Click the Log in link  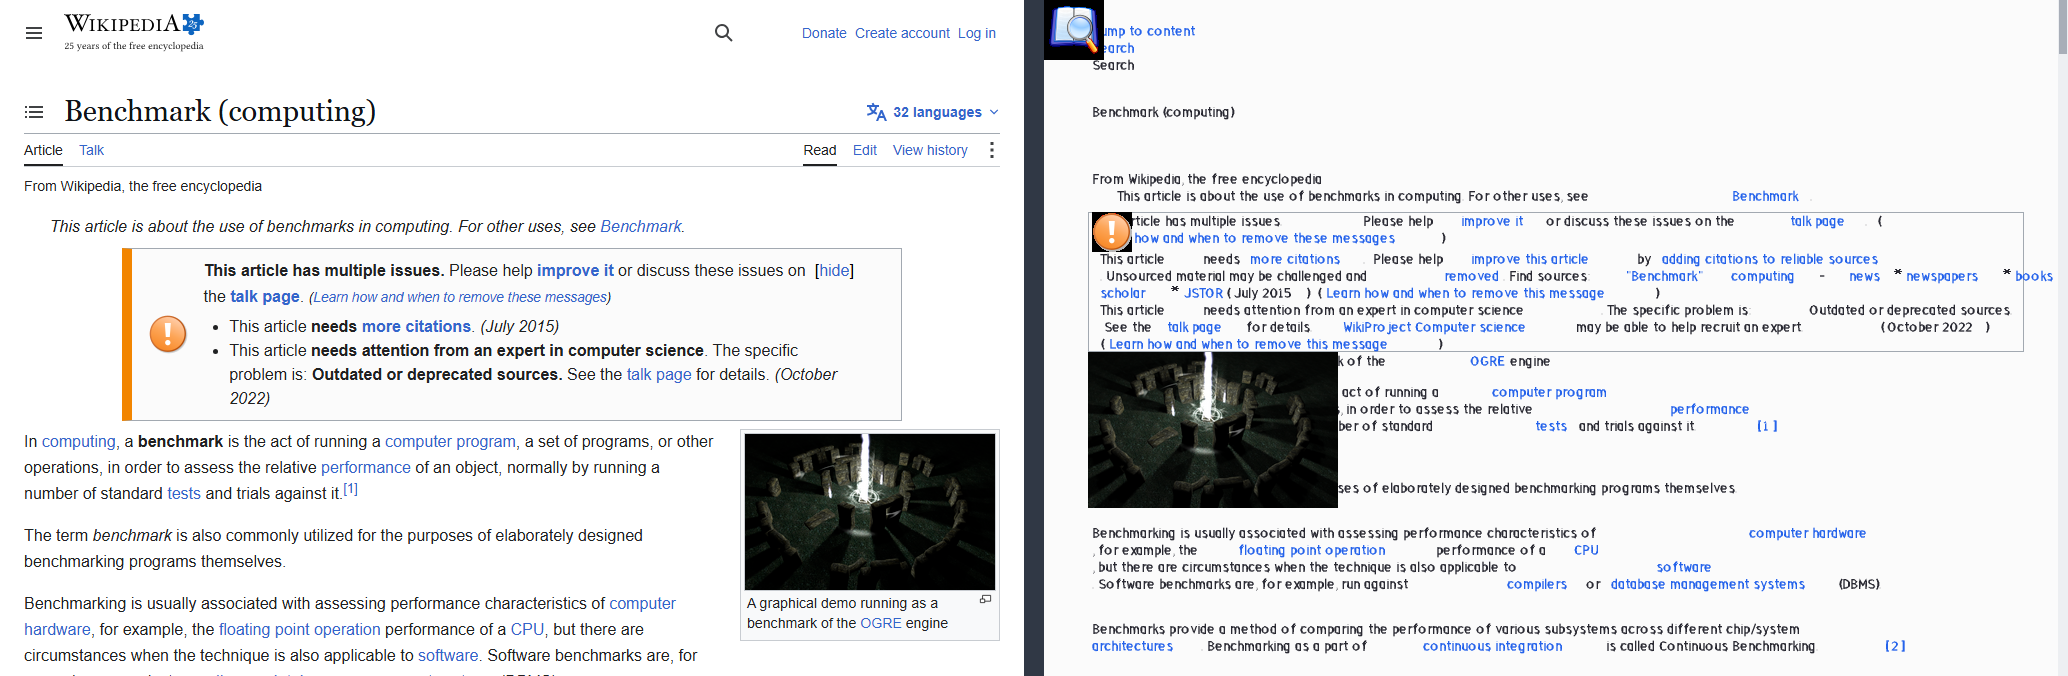pyautogui.click(x=977, y=33)
